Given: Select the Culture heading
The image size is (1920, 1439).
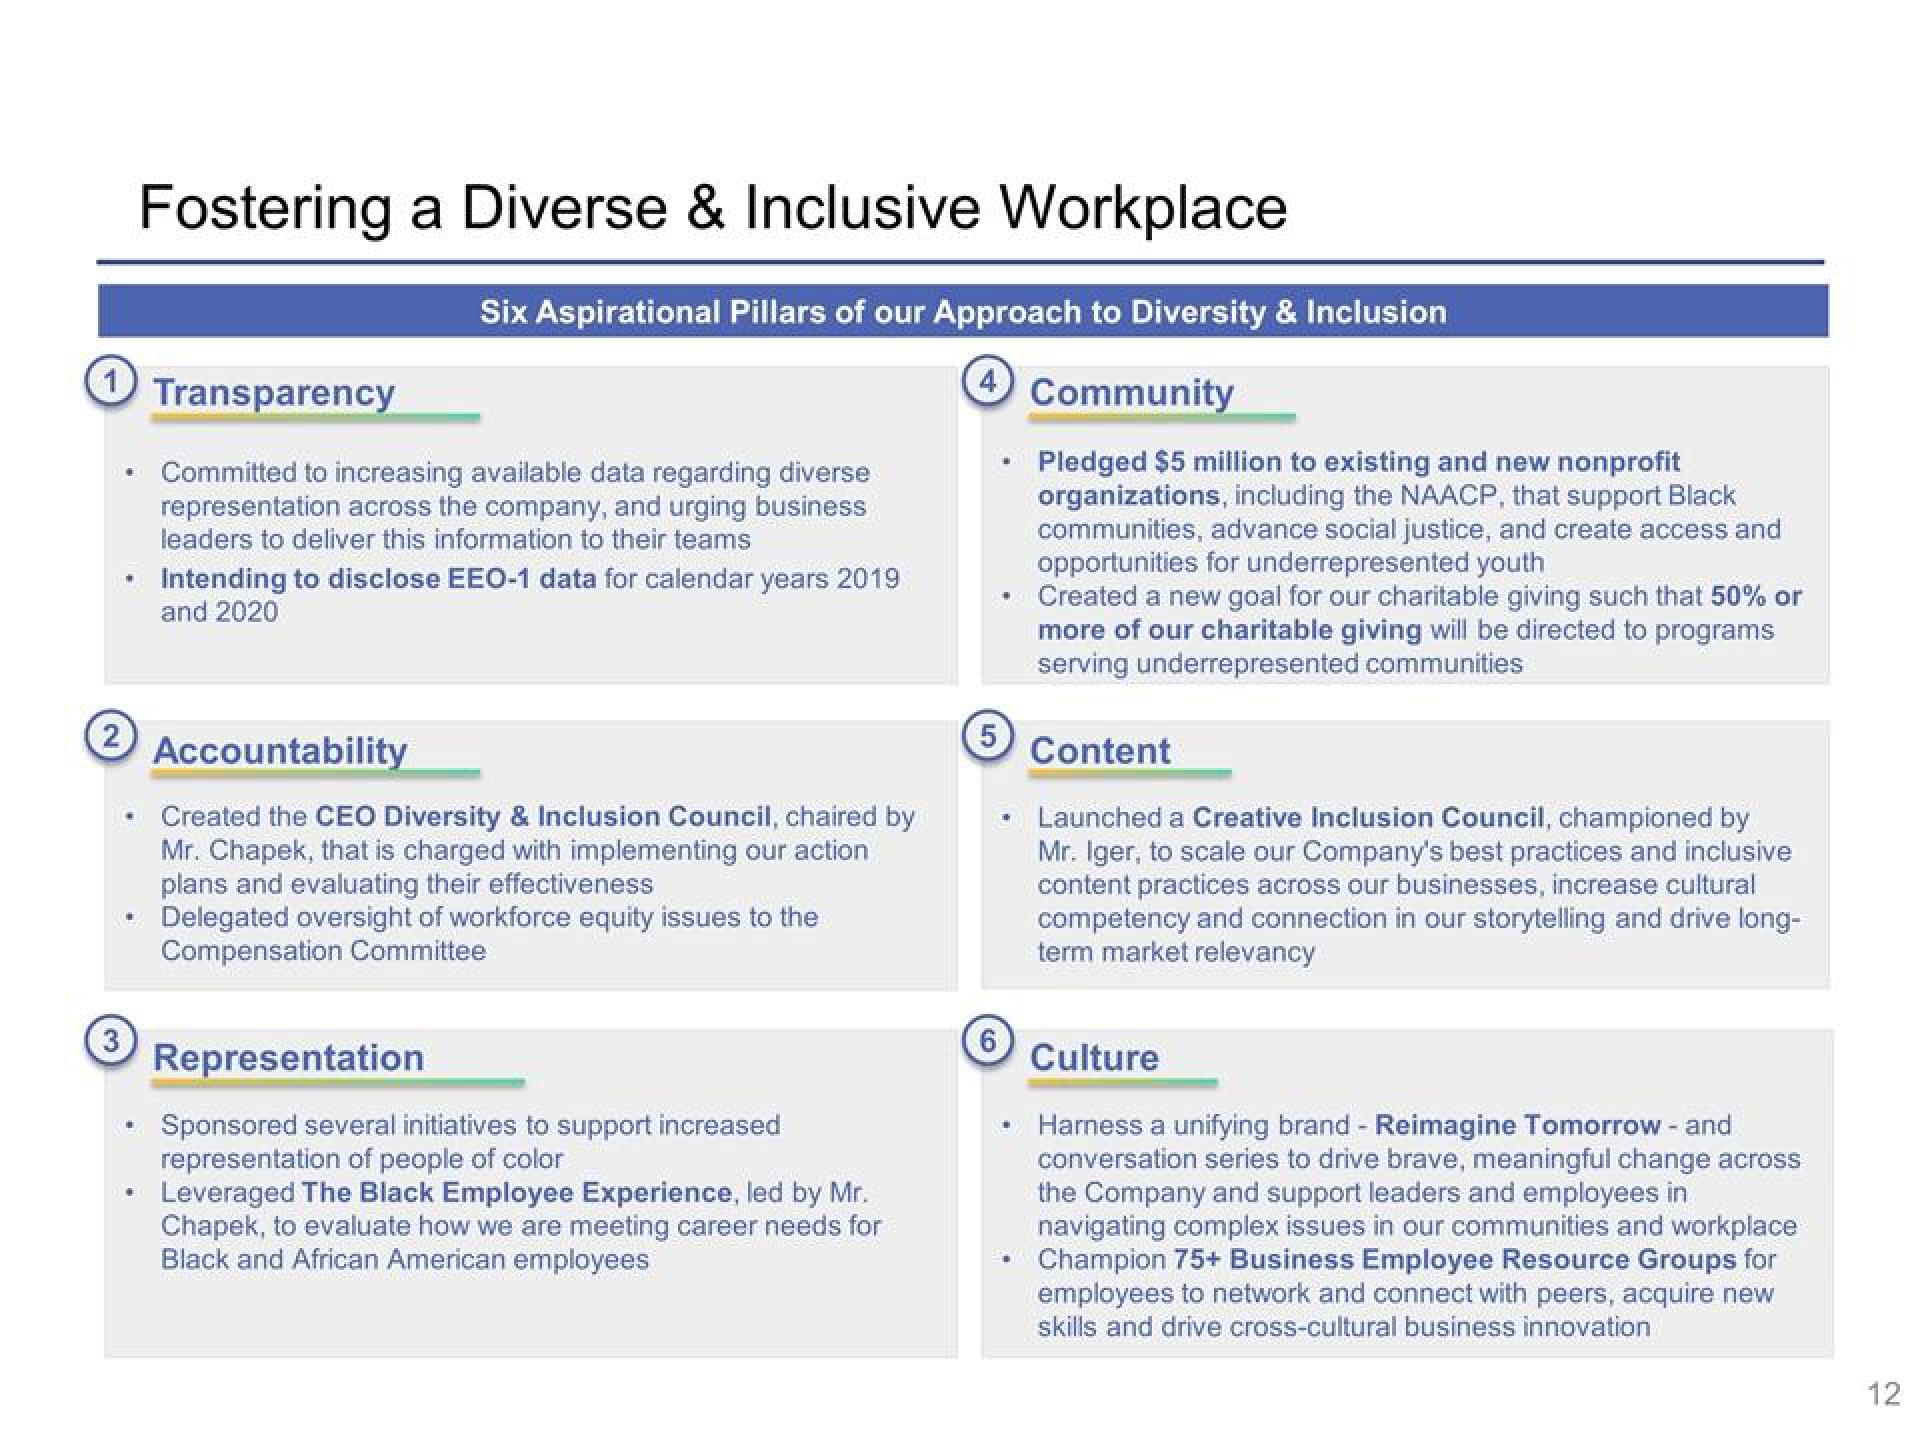Looking at the screenshot, I should (1094, 1057).
